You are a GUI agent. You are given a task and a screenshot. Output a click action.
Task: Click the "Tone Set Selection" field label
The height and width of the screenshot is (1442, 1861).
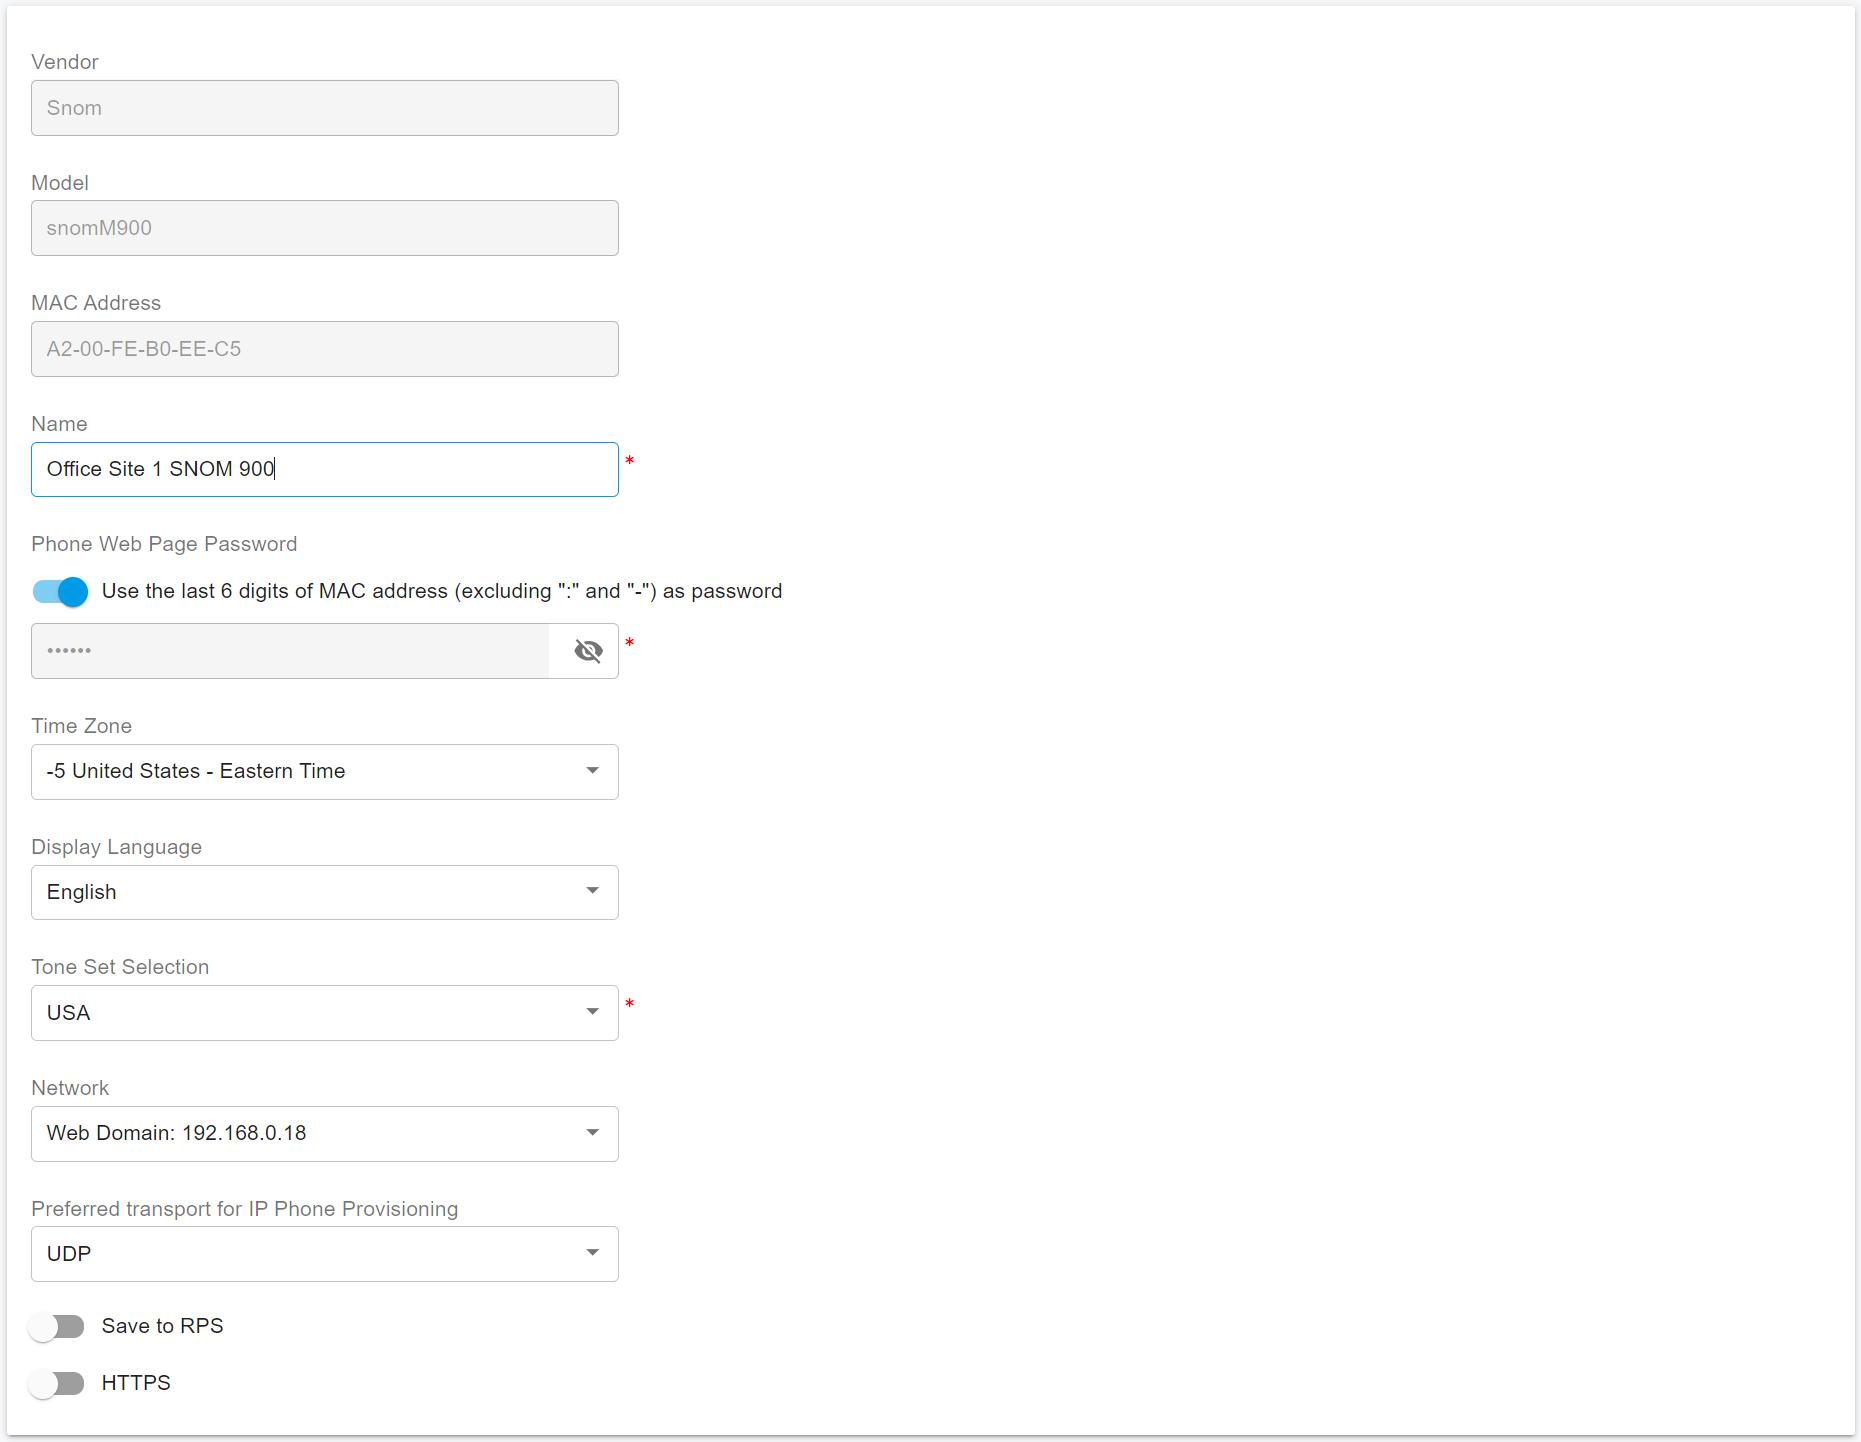coord(120,967)
